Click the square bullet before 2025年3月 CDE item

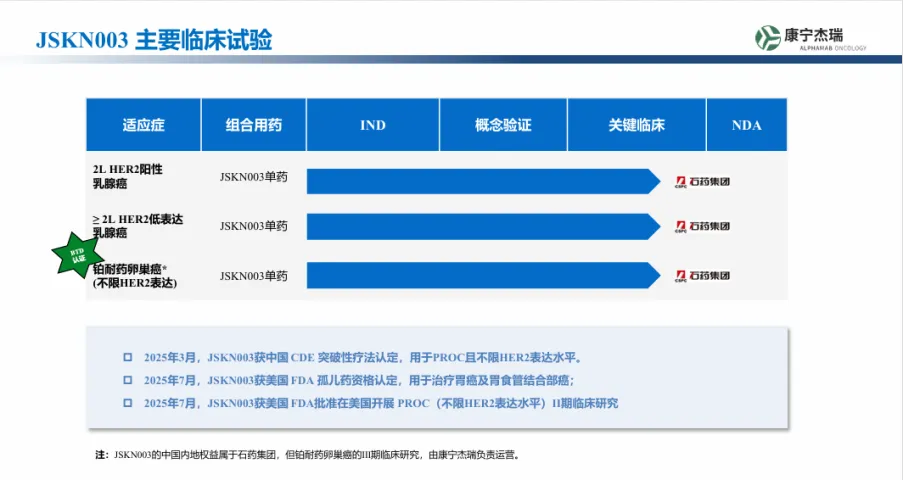(127, 357)
